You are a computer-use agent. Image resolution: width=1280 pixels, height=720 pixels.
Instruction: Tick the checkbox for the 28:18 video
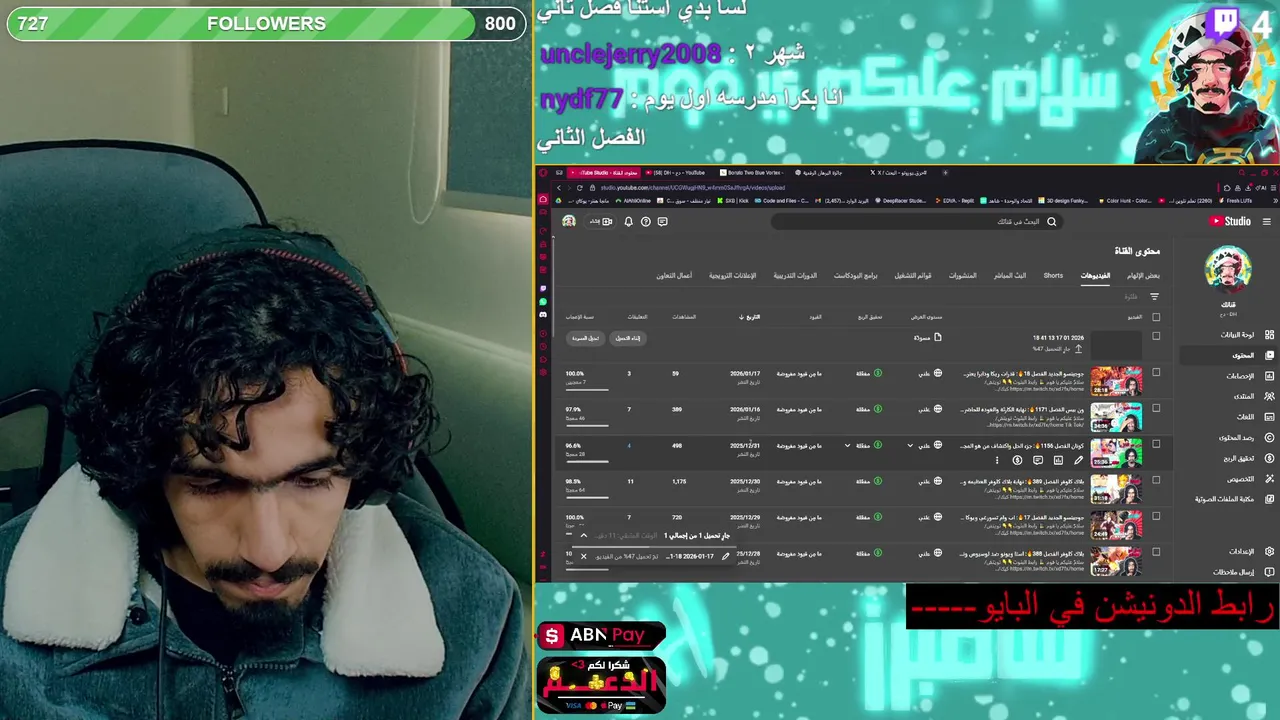point(1156,373)
